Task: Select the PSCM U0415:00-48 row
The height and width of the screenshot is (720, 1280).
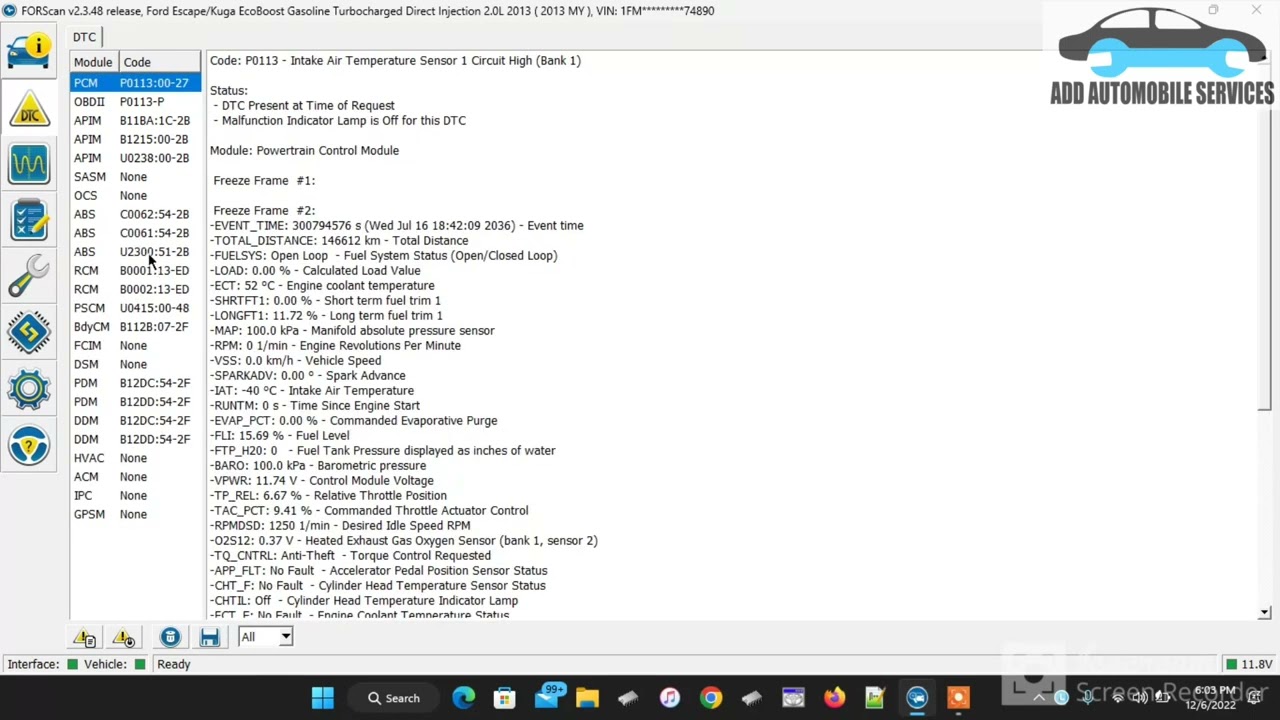Action: point(135,308)
